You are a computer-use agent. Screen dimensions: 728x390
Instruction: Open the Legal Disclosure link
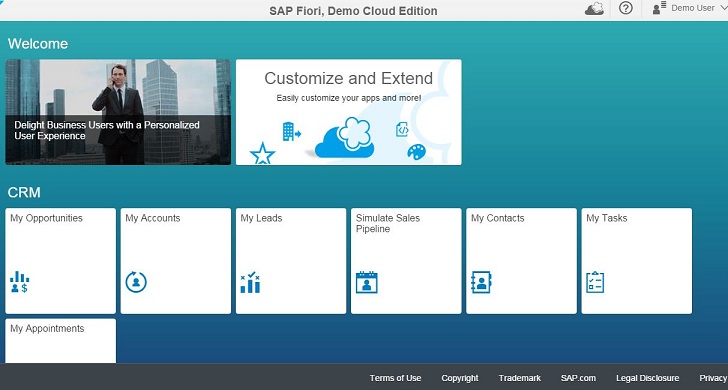(647, 378)
